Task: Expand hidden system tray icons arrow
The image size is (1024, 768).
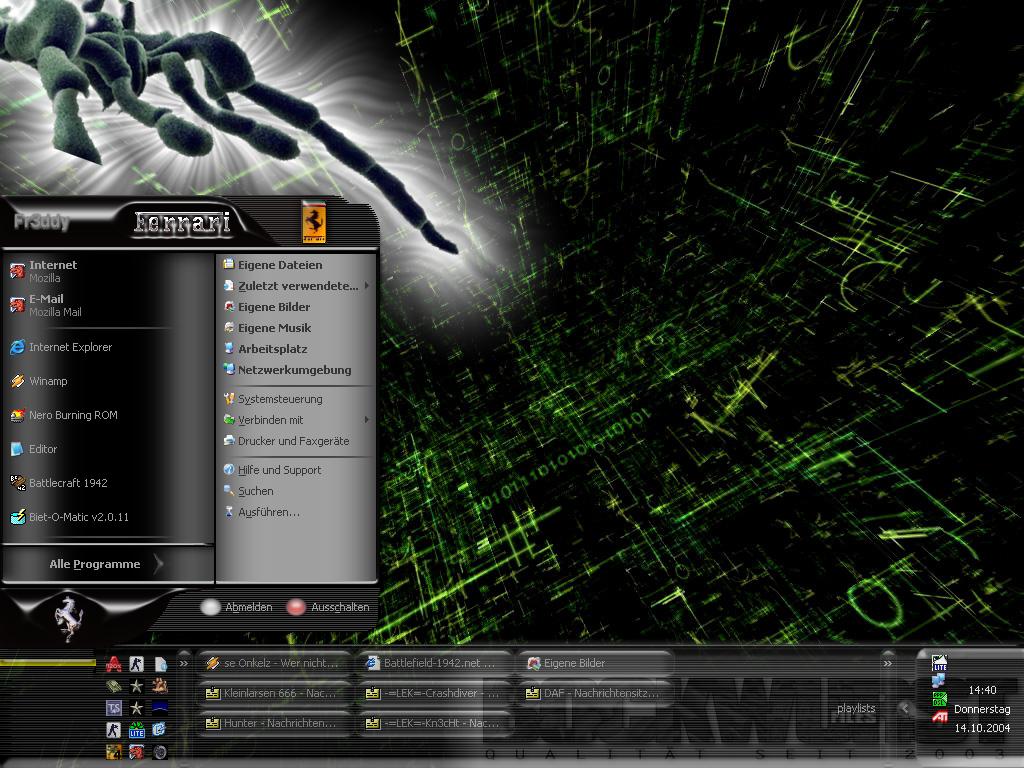Action: [905, 708]
